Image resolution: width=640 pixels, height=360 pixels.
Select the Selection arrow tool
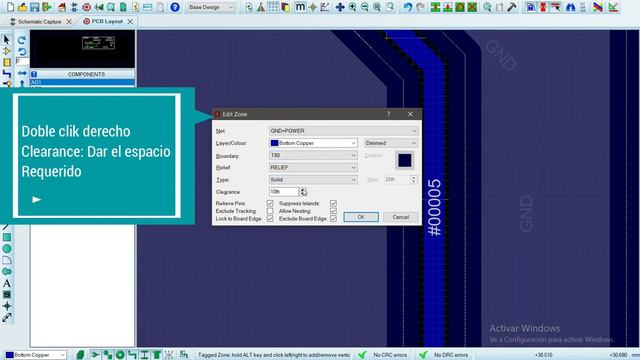[7, 39]
